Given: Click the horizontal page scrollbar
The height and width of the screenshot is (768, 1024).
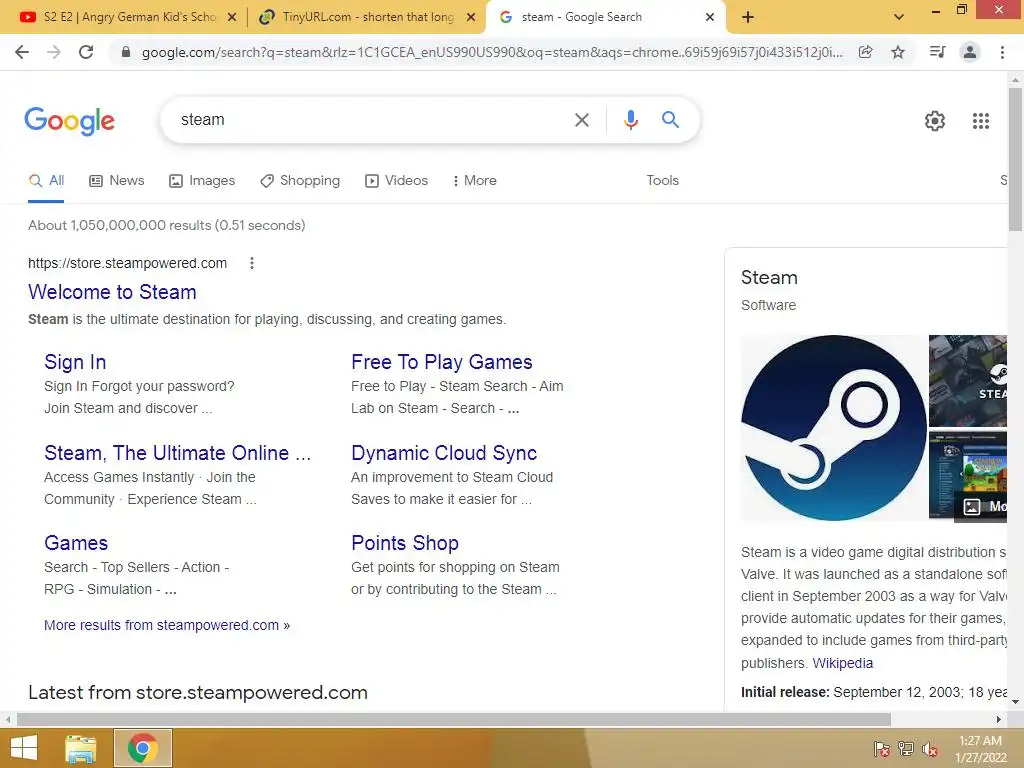Looking at the screenshot, I should click(x=454, y=720).
